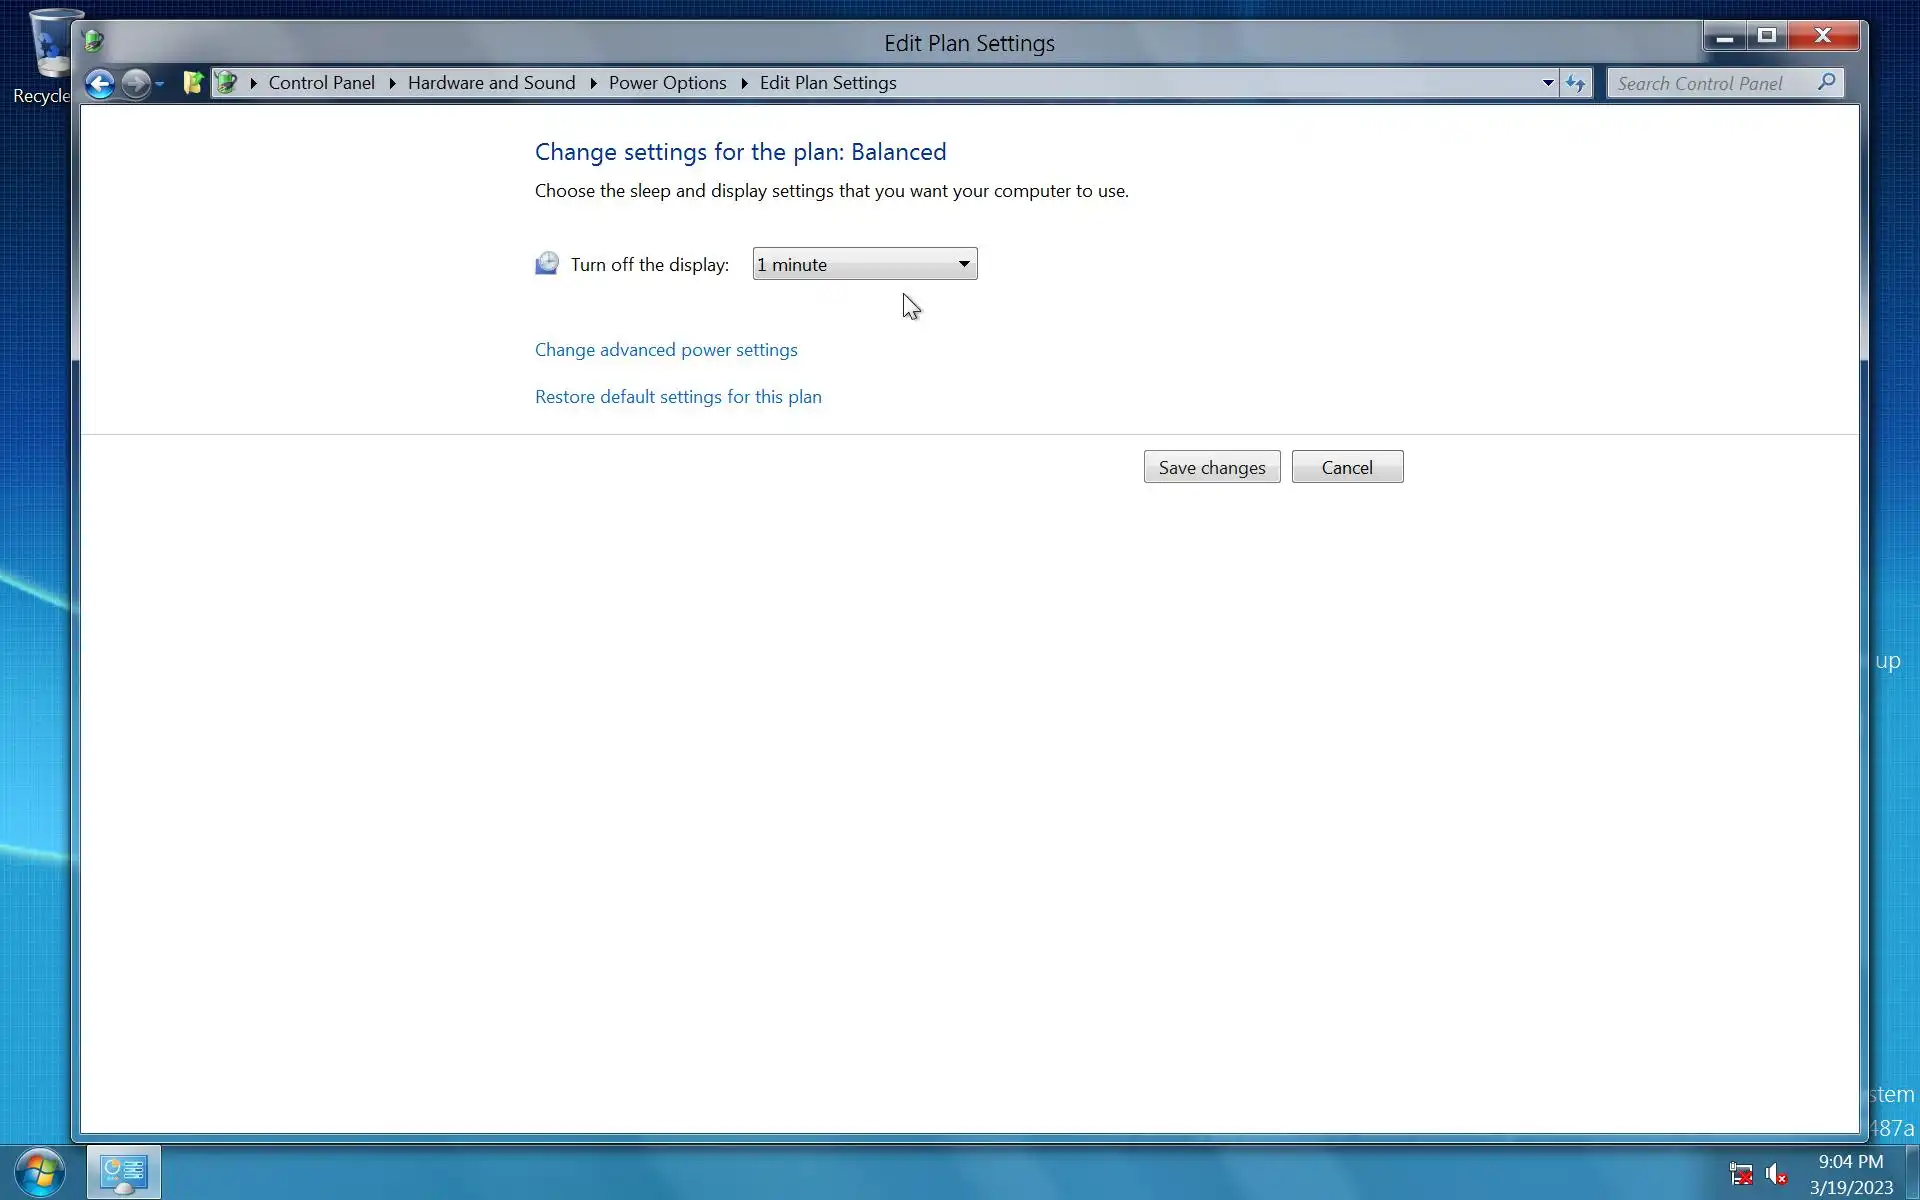Open recent pages dropdown beside Forward button
Screen dimensions: 1920x1200
[x=160, y=84]
